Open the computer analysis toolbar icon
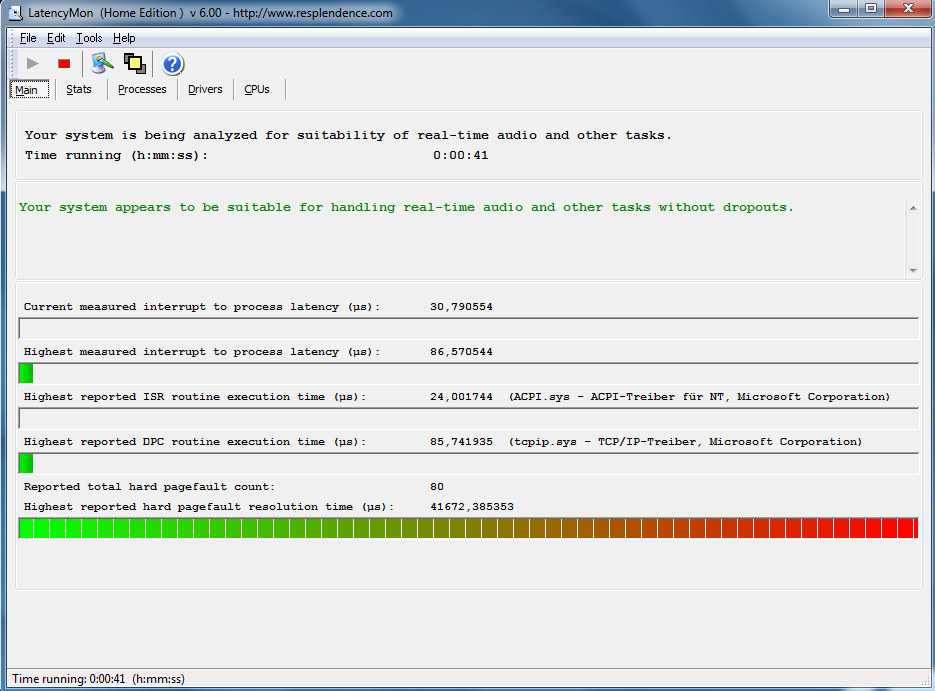Image resolution: width=935 pixels, height=691 pixels. coord(102,63)
